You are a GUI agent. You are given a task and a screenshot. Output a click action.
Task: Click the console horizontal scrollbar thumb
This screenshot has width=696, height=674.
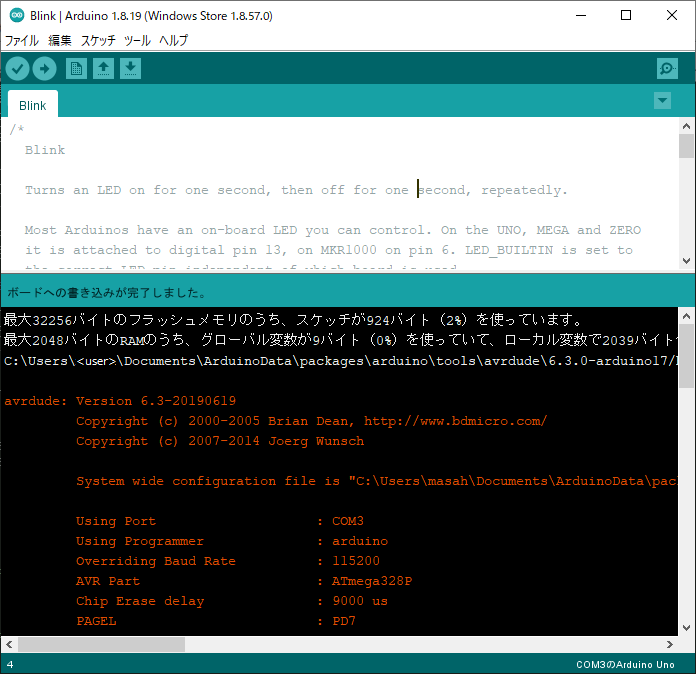pyautogui.click(x=101, y=644)
